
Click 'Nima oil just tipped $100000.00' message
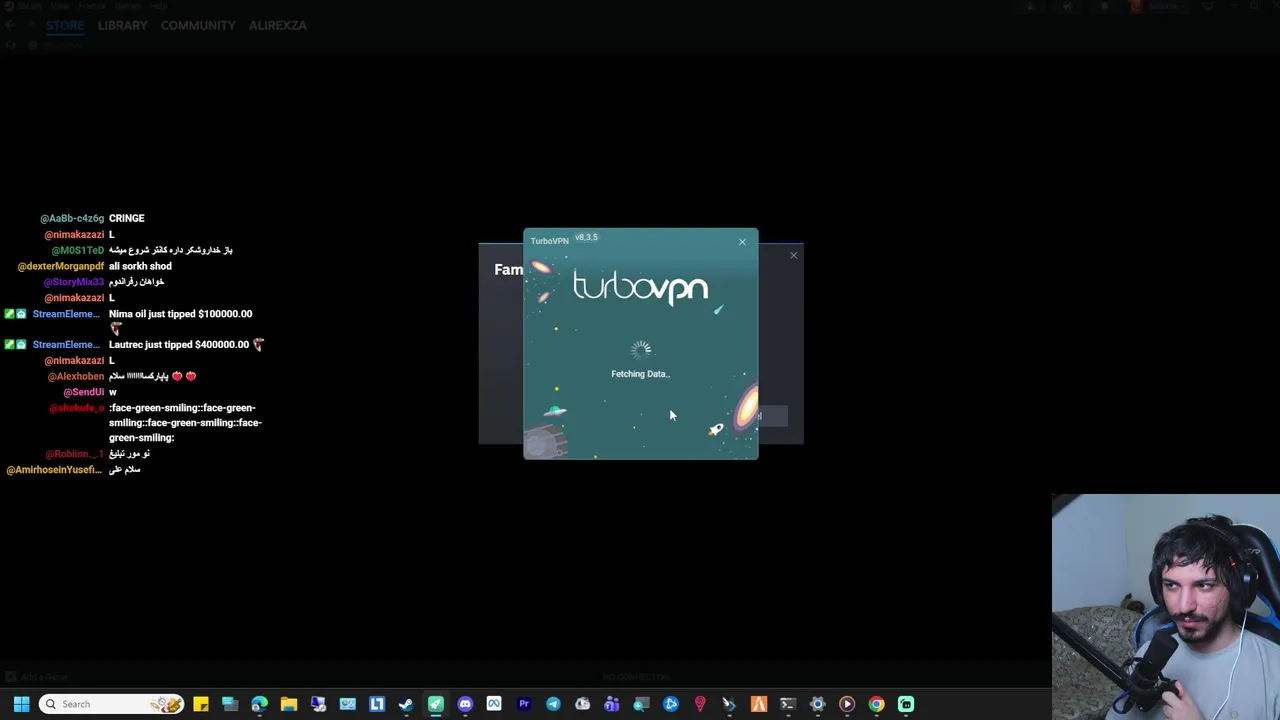pyautogui.click(x=180, y=314)
